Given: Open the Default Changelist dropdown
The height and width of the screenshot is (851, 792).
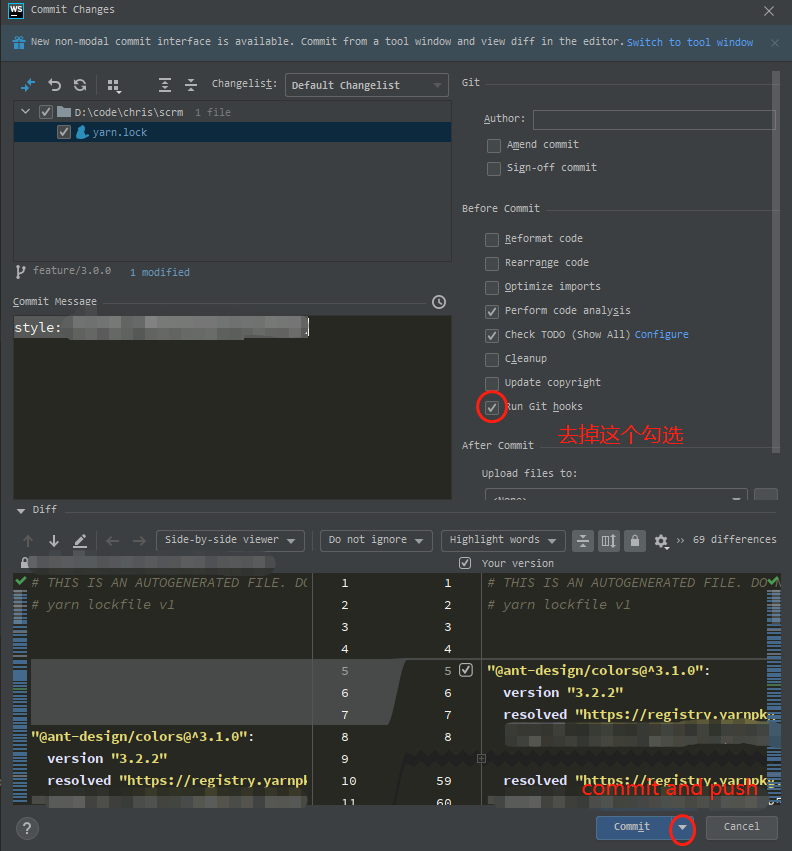Looking at the screenshot, I should click(366, 85).
